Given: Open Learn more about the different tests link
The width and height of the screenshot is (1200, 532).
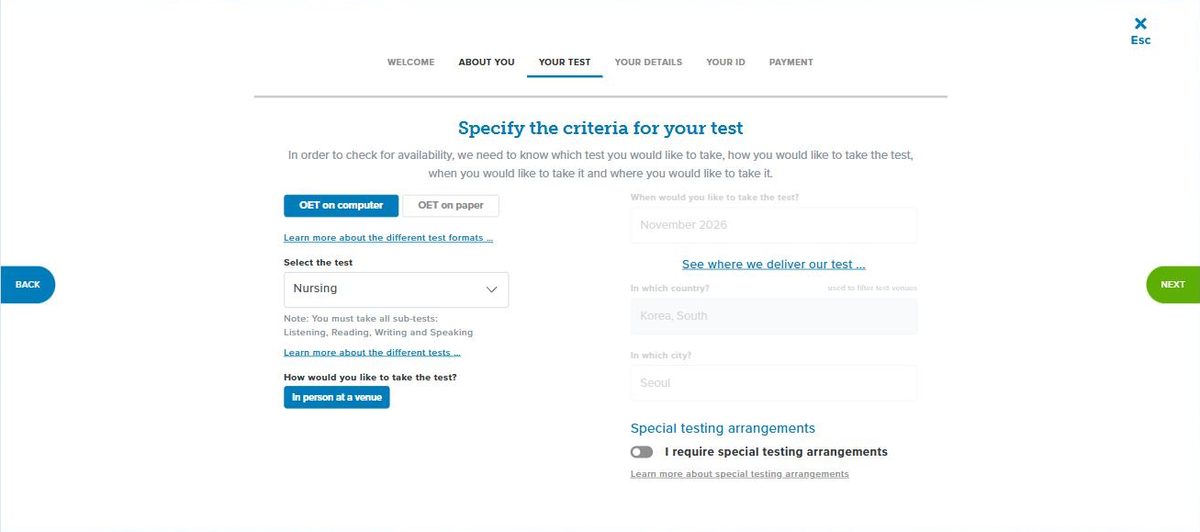Looking at the screenshot, I should pos(372,353).
